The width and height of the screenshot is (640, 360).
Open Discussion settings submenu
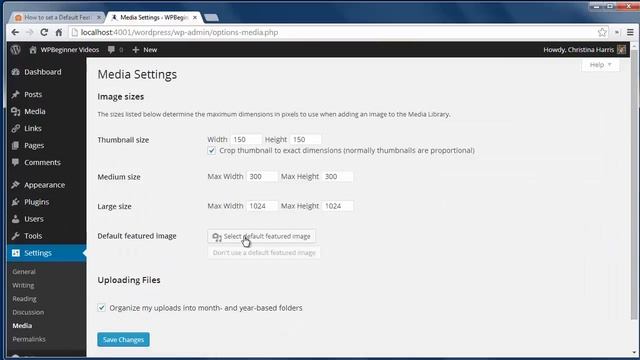coord(28,312)
